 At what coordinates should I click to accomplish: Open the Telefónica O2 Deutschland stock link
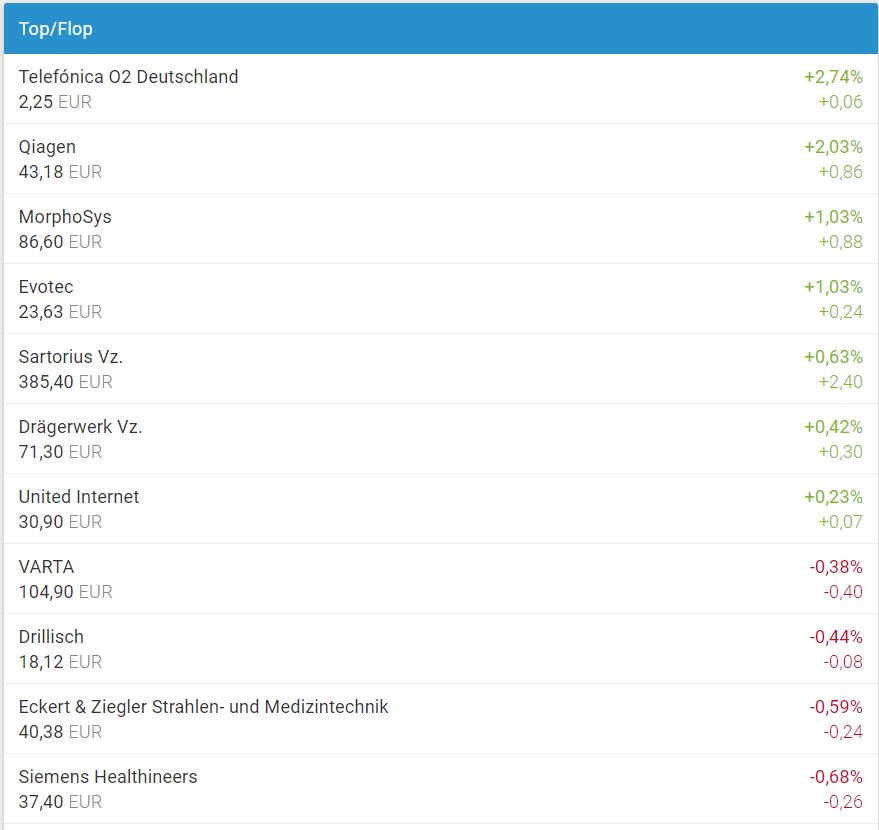click(x=128, y=77)
